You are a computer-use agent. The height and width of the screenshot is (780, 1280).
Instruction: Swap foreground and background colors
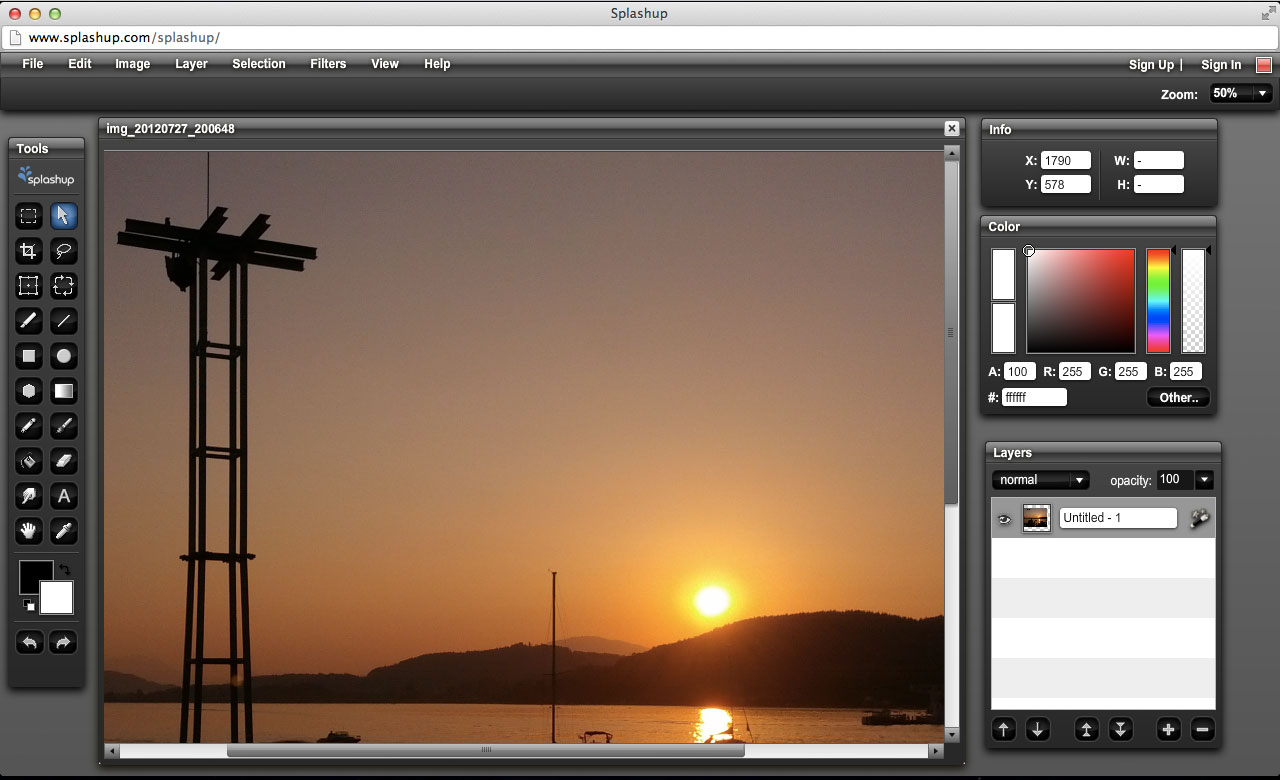(65, 570)
